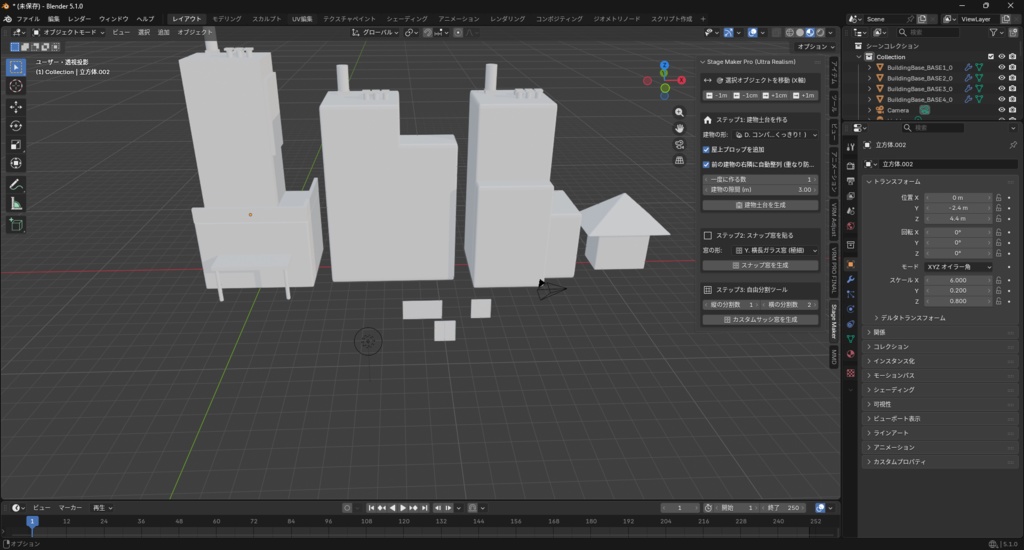Screen dimensions: 1024x550
Task: Select the Measure tool
Action: tap(16, 204)
